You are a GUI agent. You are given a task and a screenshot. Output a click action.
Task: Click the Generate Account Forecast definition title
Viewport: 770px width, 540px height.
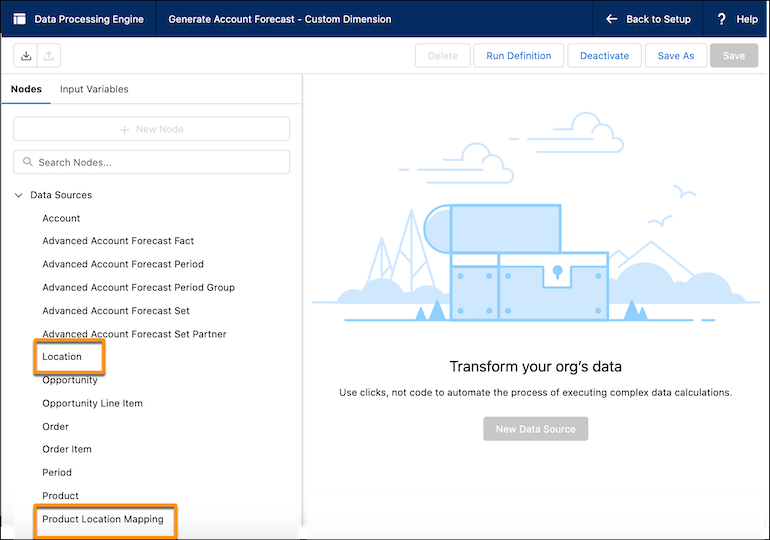(x=280, y=19)
